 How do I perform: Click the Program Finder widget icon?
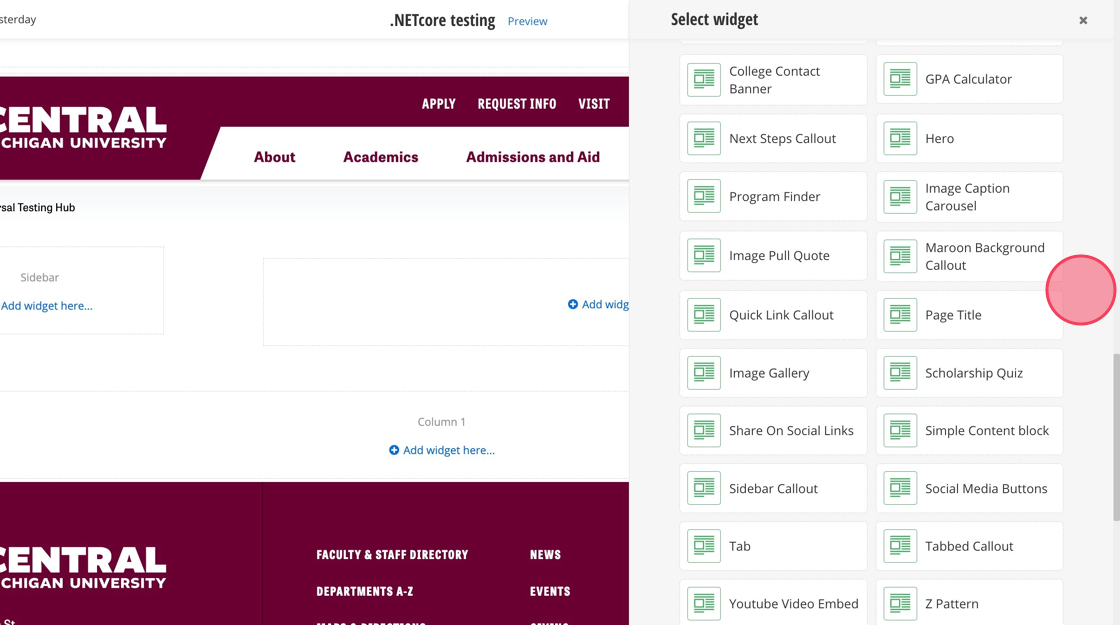click(x=704, y=196)
